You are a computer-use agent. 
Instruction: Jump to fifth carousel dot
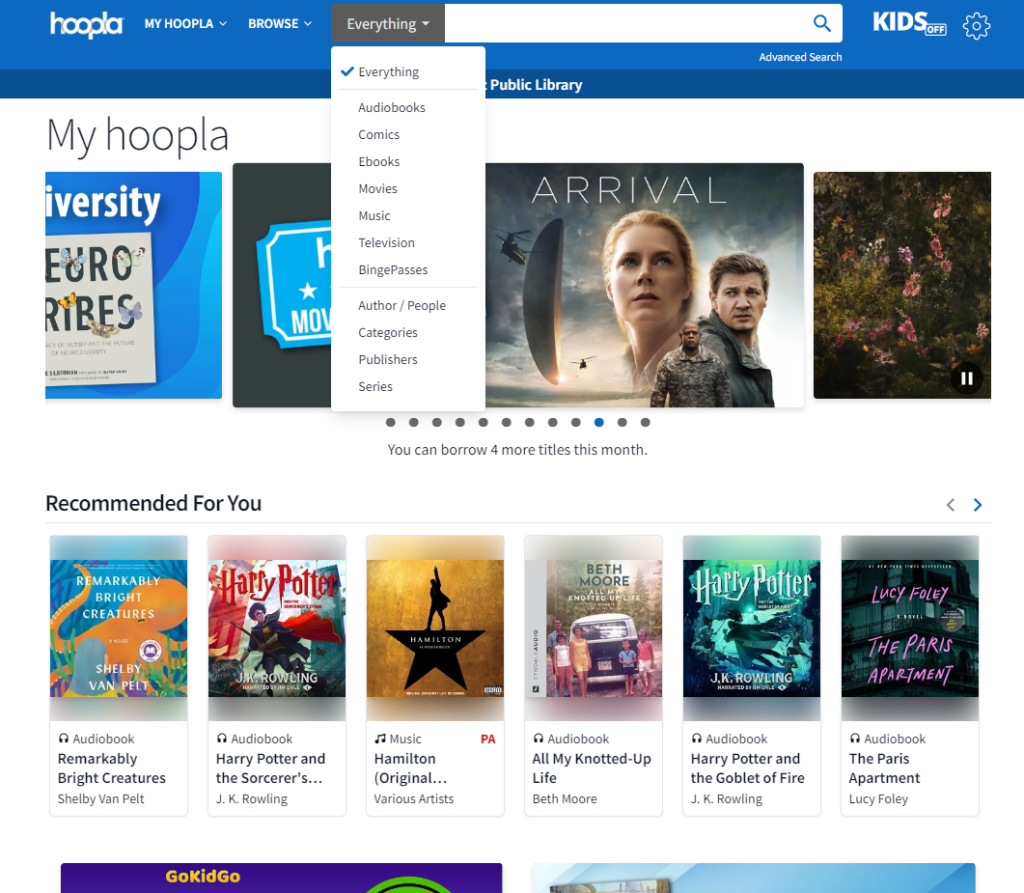tap(483, 423)
